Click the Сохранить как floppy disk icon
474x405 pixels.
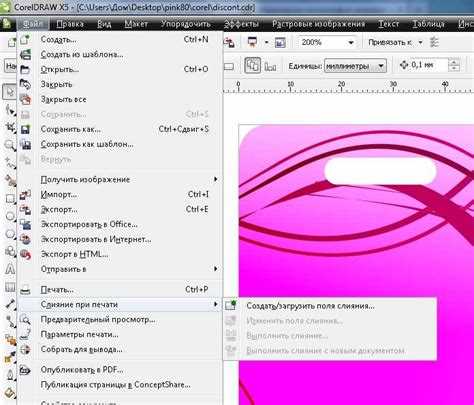[25, 129]
